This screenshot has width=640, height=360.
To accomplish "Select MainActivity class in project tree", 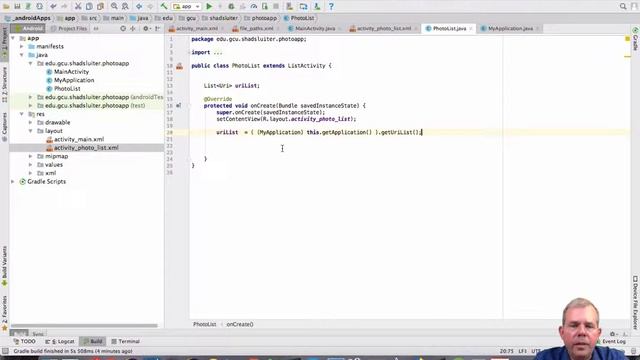I will (71, 72).
